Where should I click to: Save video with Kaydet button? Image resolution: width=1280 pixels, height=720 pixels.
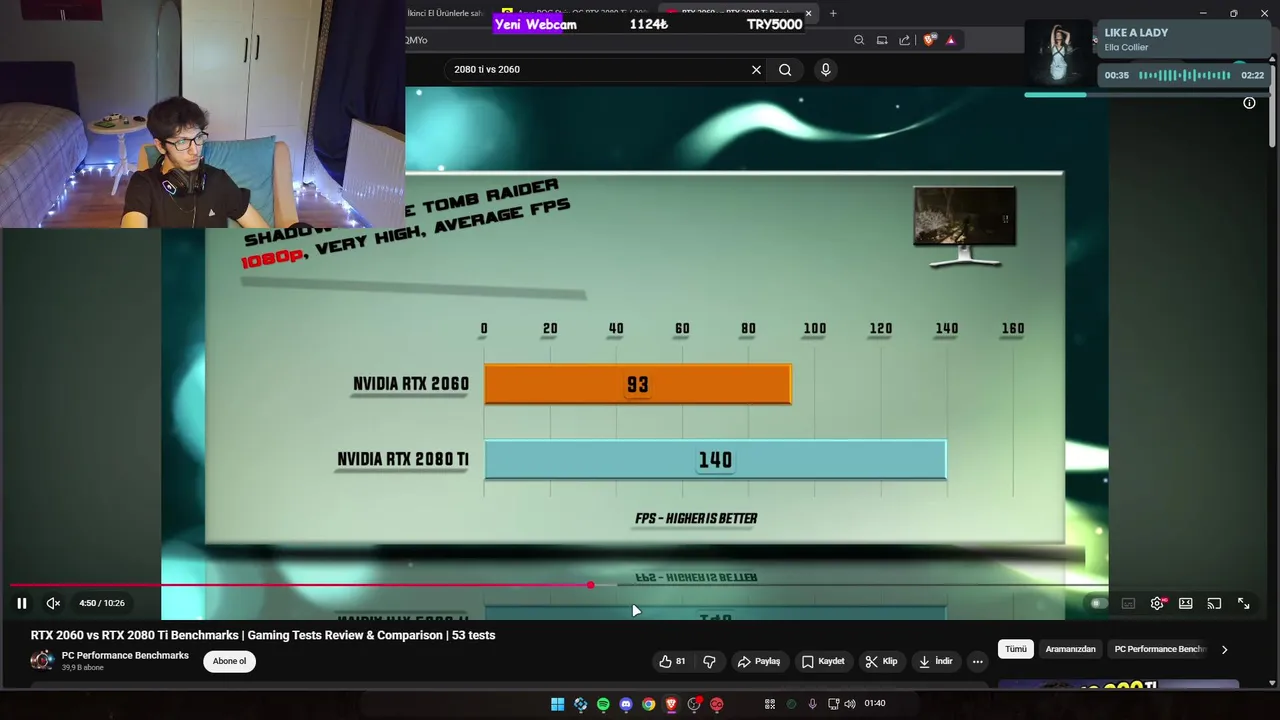tap(823, 661)
